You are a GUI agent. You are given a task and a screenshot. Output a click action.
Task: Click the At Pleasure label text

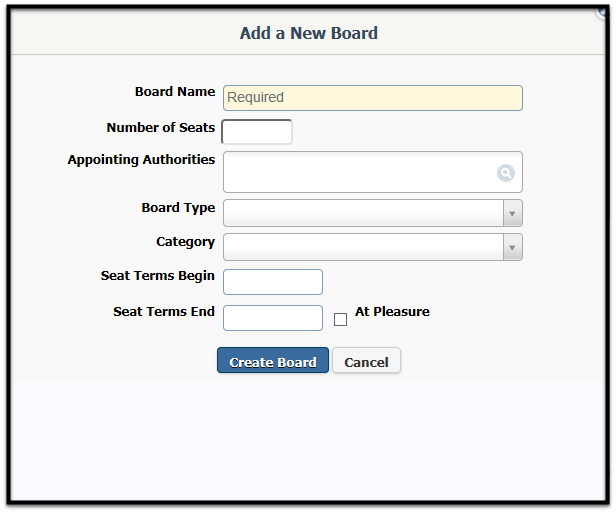click(392, 311)
